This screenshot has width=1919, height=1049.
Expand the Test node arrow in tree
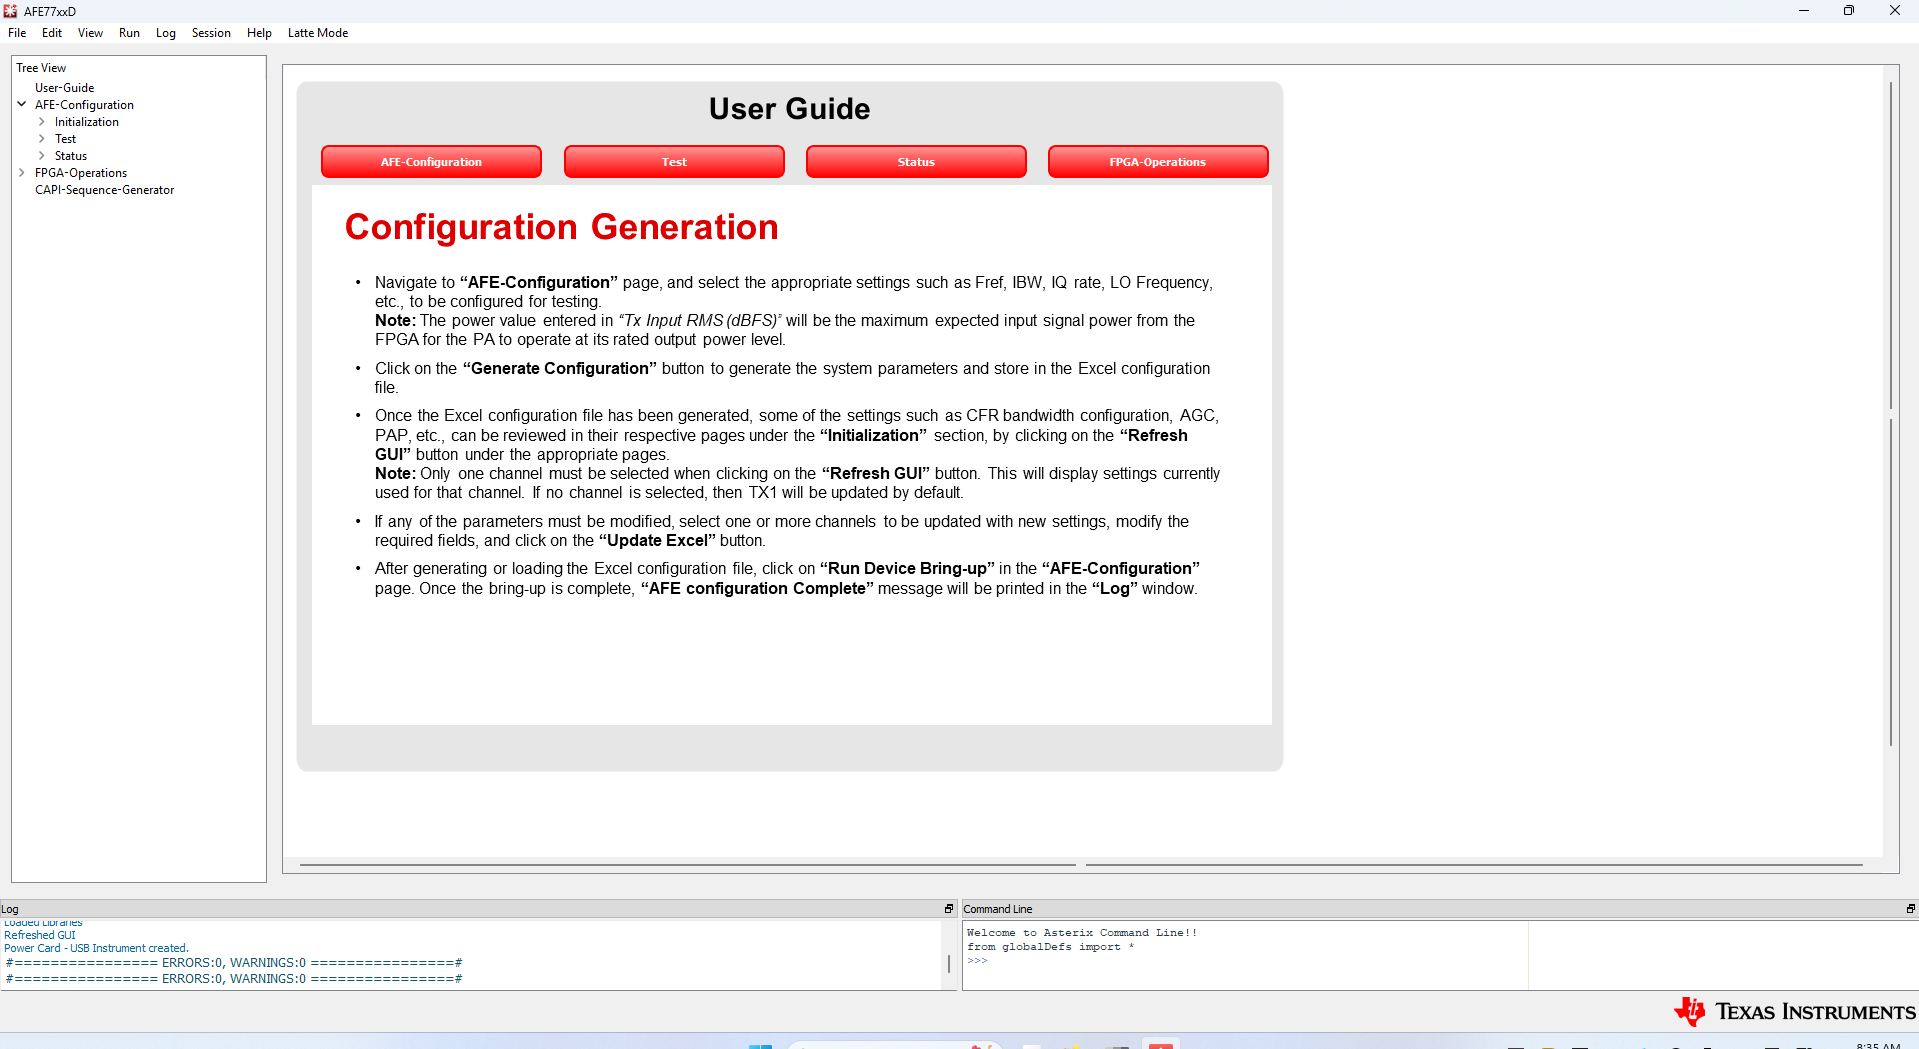[42, 139]
